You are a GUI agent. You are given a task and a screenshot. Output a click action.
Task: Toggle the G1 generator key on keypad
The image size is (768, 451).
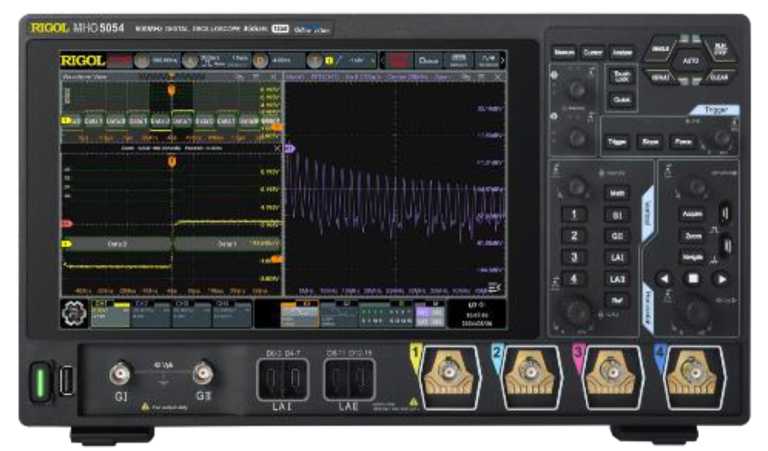[617, 215]
